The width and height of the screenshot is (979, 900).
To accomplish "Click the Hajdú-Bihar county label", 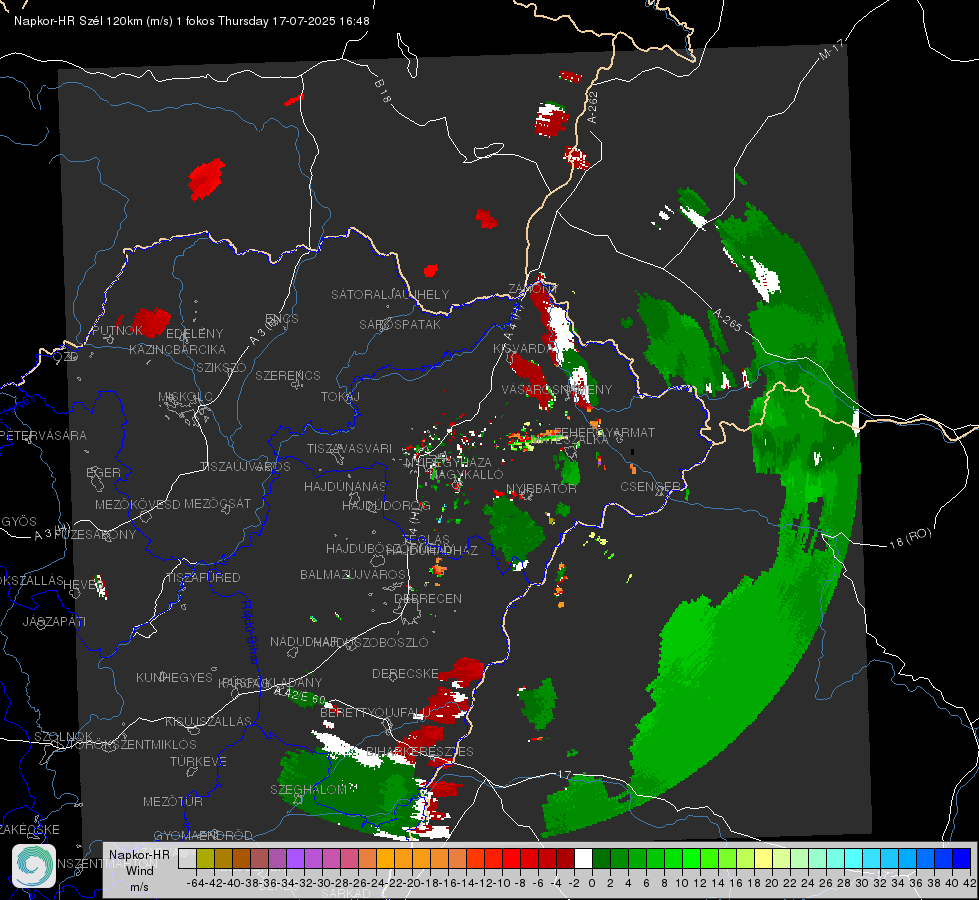I will click(x=250, y=632).
